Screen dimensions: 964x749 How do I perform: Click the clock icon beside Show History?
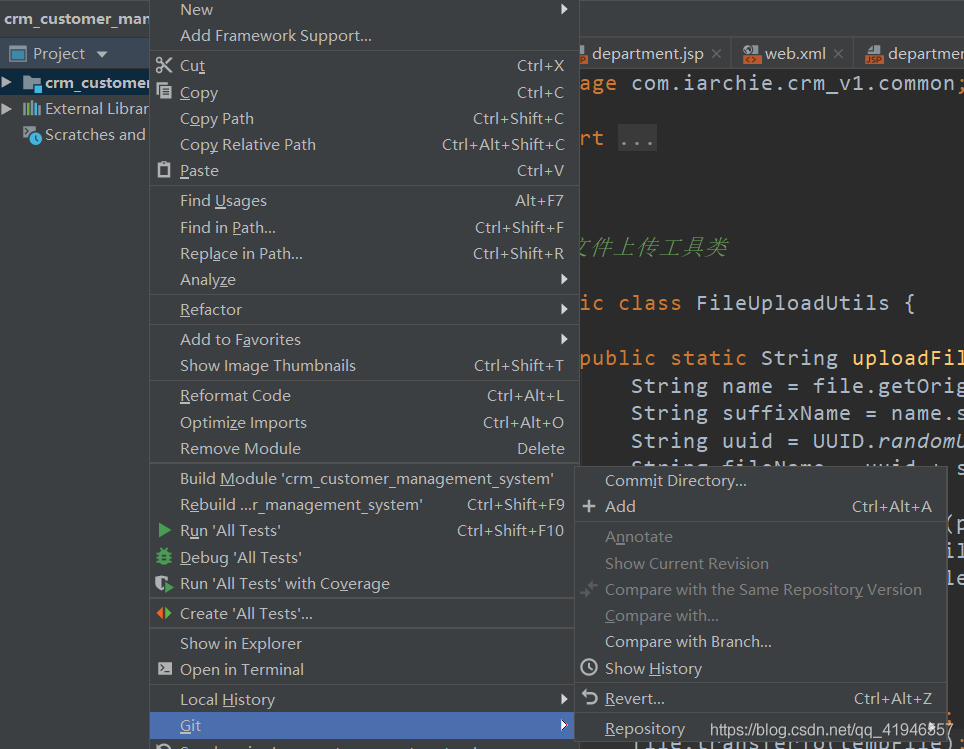[x=589, y=668]
